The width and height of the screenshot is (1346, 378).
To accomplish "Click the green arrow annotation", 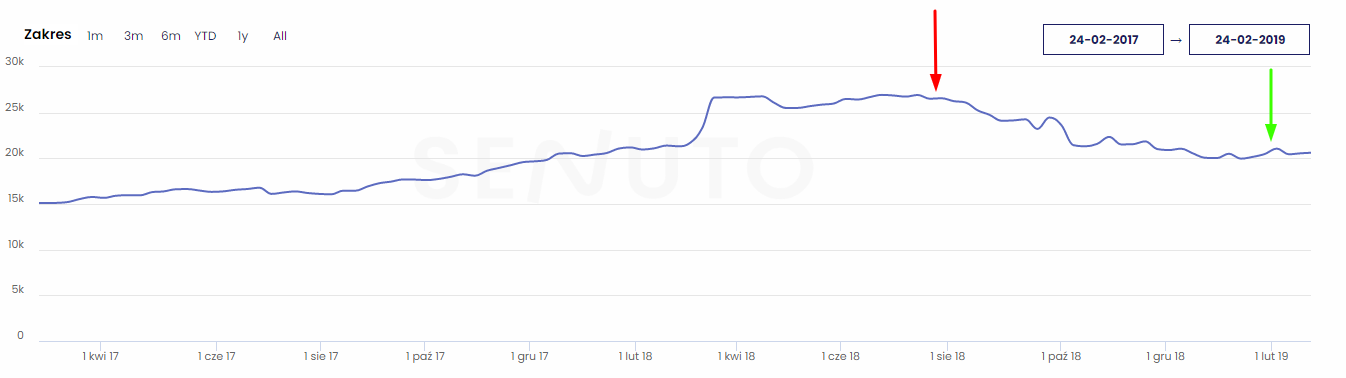I will pos(1270,105).
